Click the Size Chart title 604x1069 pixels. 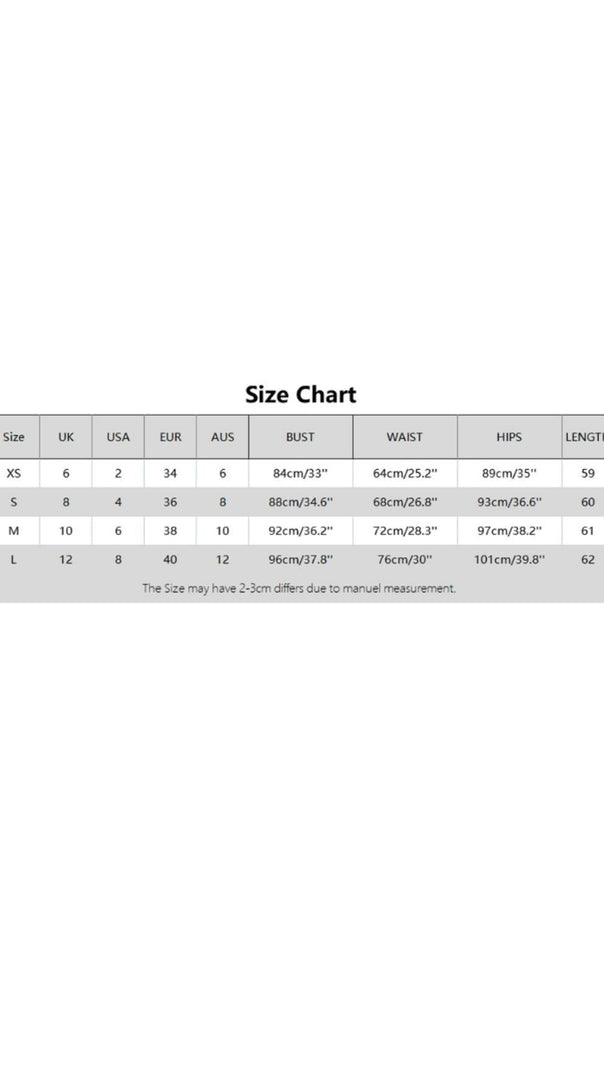click(301, 395)
